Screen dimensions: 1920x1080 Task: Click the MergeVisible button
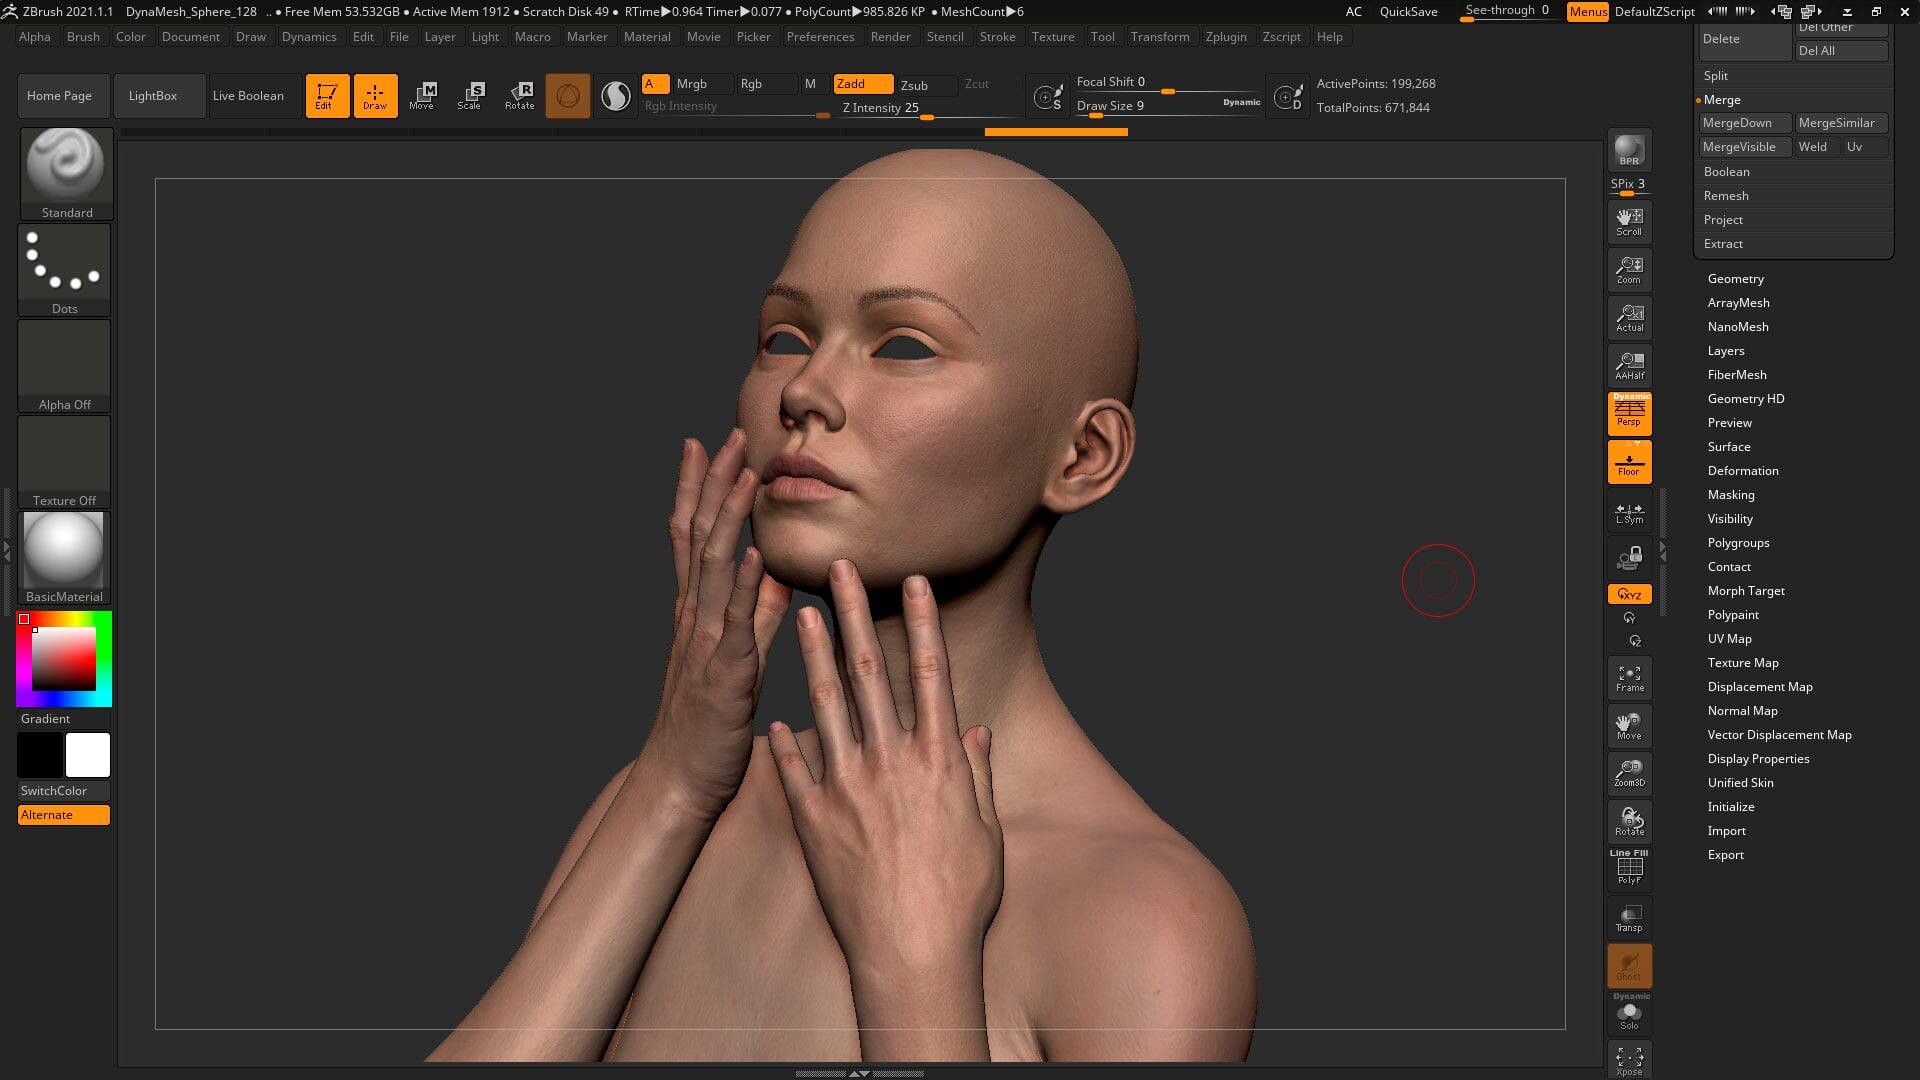pyautogui.click(x=1745, y=147)
